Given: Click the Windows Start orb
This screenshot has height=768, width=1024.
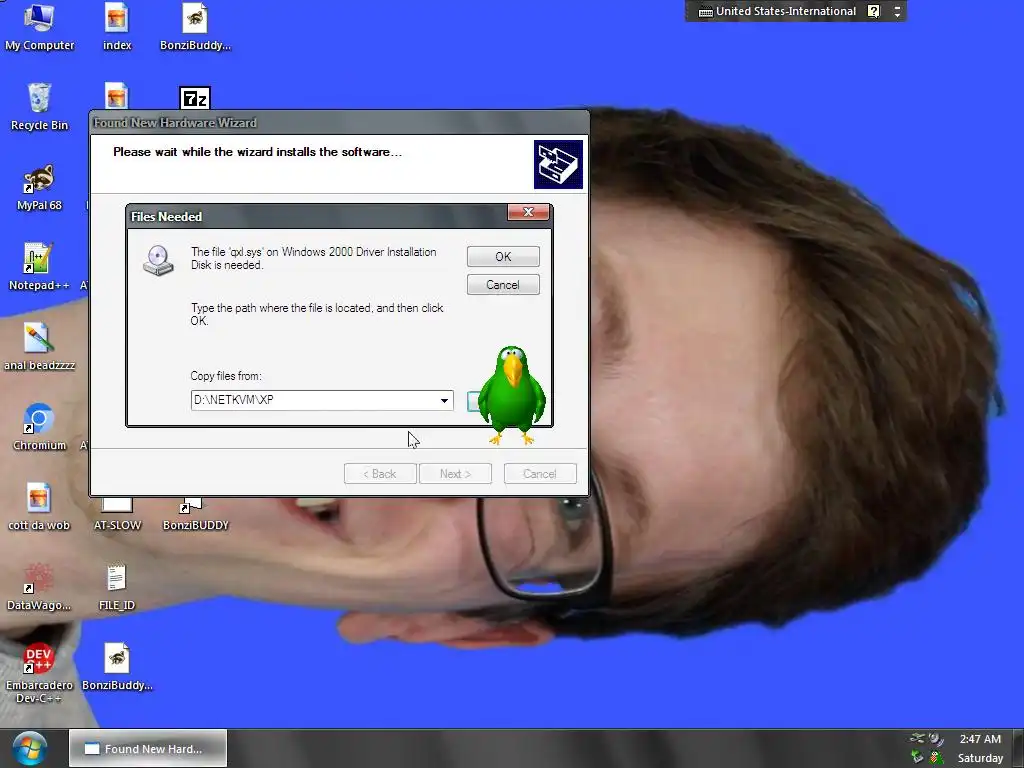Looking at the screenshot, I should tap(29, 748).
